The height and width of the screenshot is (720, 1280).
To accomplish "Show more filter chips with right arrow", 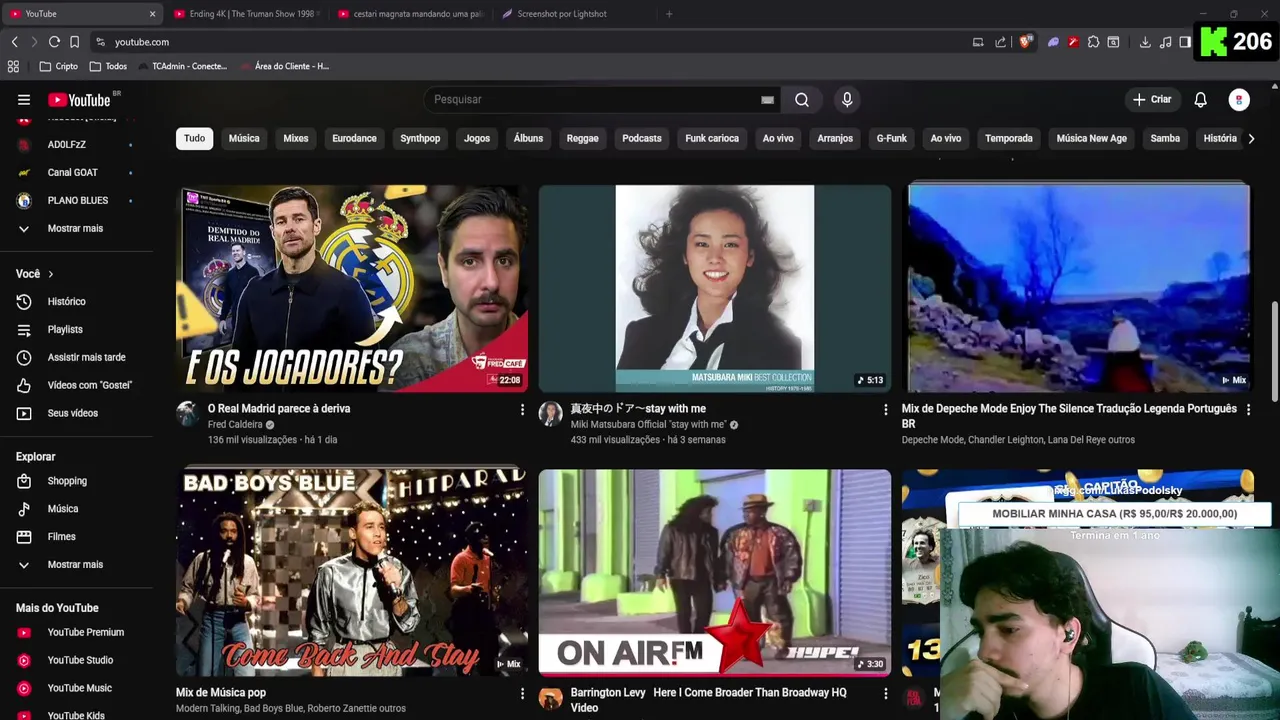I will (x=1251, y=139).
